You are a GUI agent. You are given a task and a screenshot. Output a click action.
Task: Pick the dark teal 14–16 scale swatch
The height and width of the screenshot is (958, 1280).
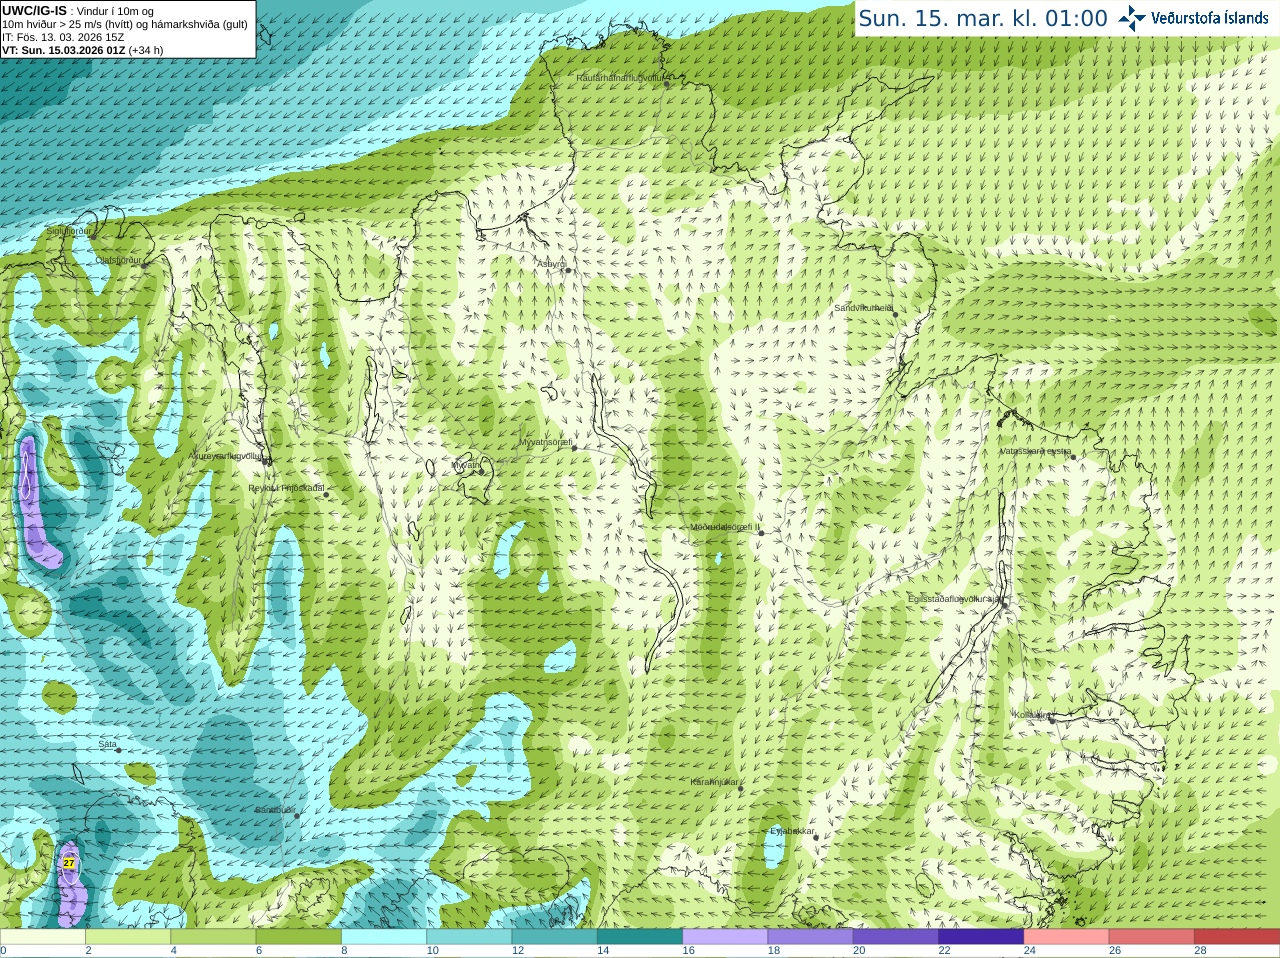click(x=640, y=937)
